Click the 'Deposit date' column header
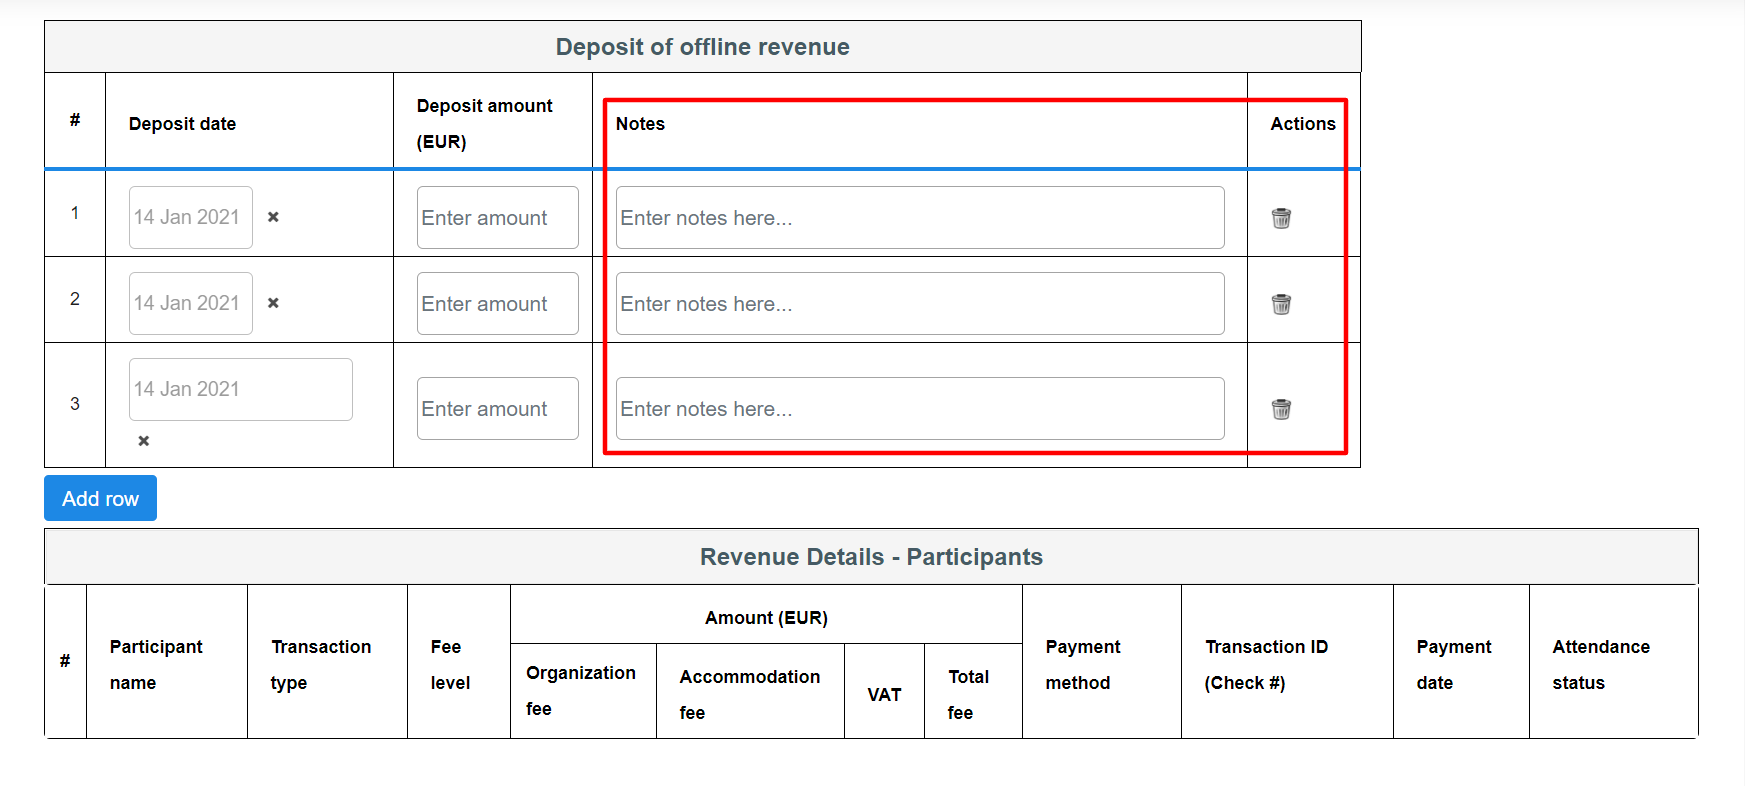This screenshot has height=786, width=1745. point(182,124)
